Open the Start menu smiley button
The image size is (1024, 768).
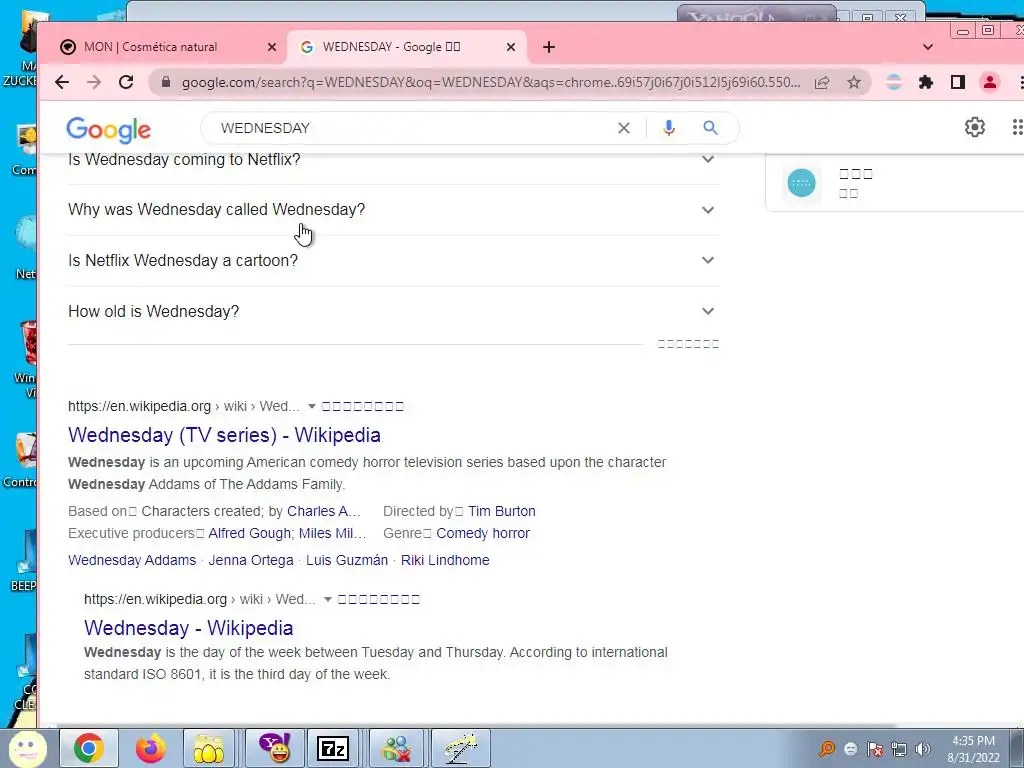coord(27,748)
